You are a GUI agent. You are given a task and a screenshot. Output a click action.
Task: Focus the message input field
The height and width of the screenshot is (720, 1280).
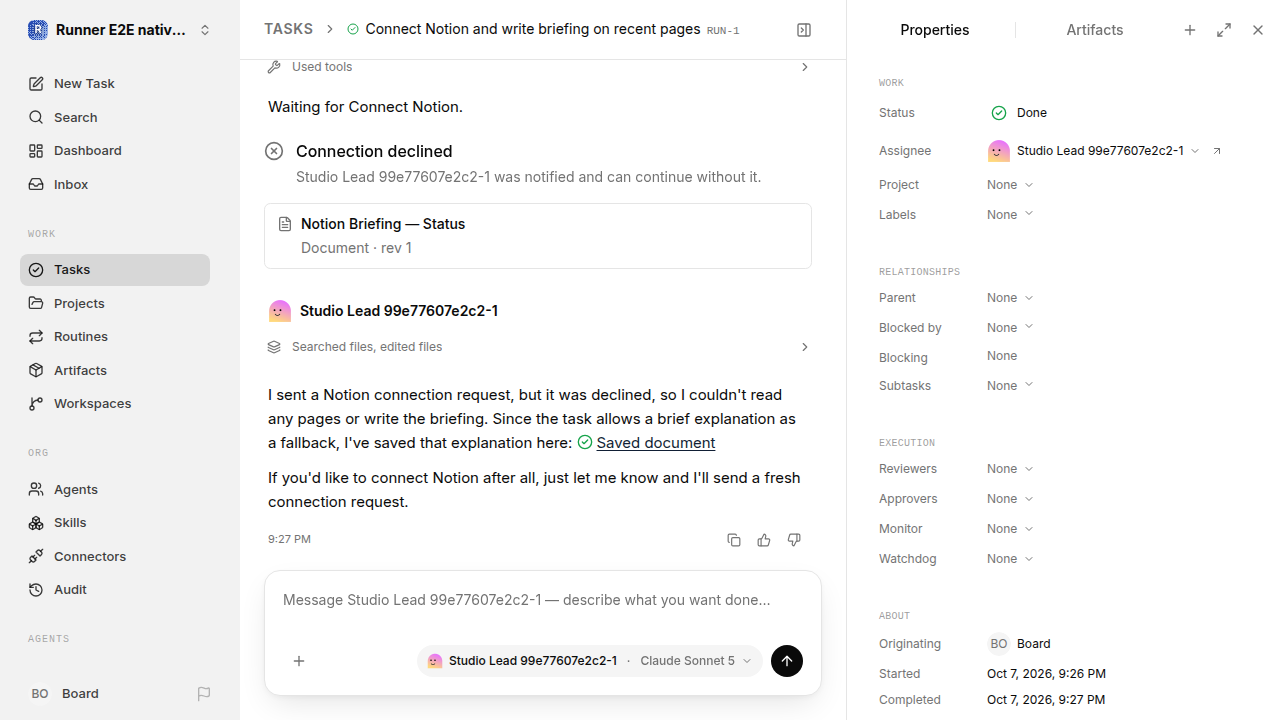542,601
